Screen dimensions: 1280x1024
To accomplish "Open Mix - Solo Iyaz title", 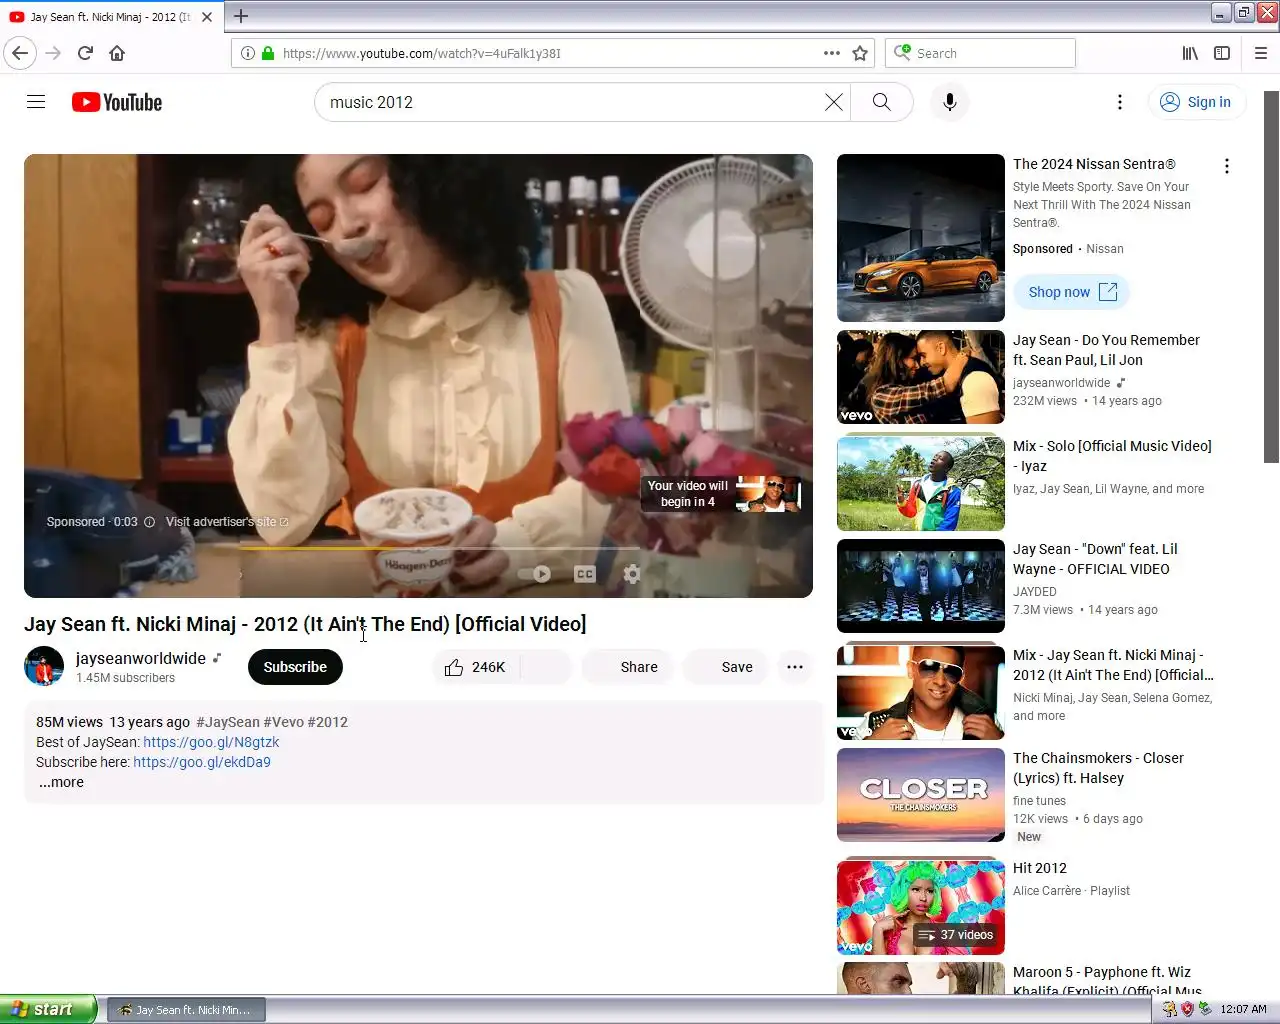I will coord(1112,456).
